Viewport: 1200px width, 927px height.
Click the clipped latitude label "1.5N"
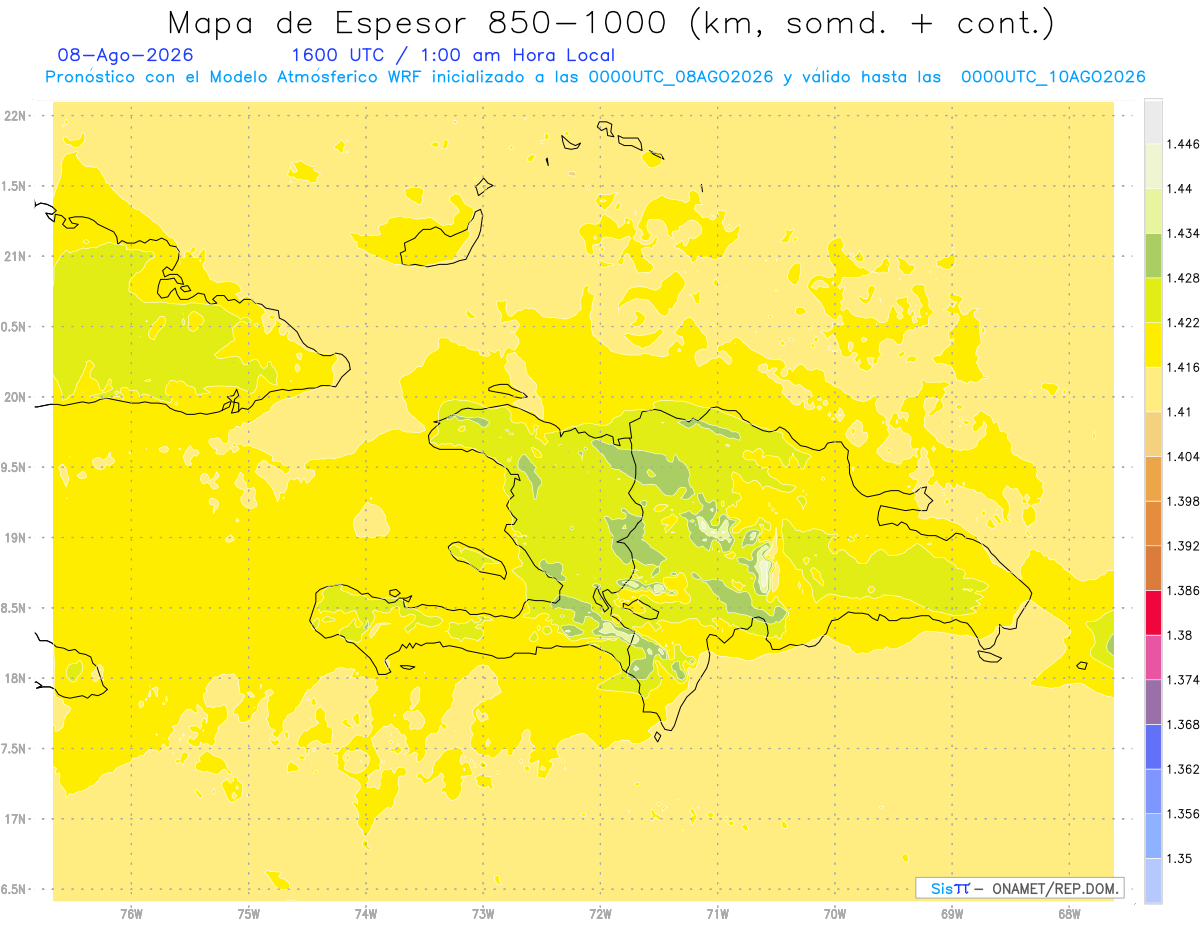pyautogui.click(x=14, y=186)
